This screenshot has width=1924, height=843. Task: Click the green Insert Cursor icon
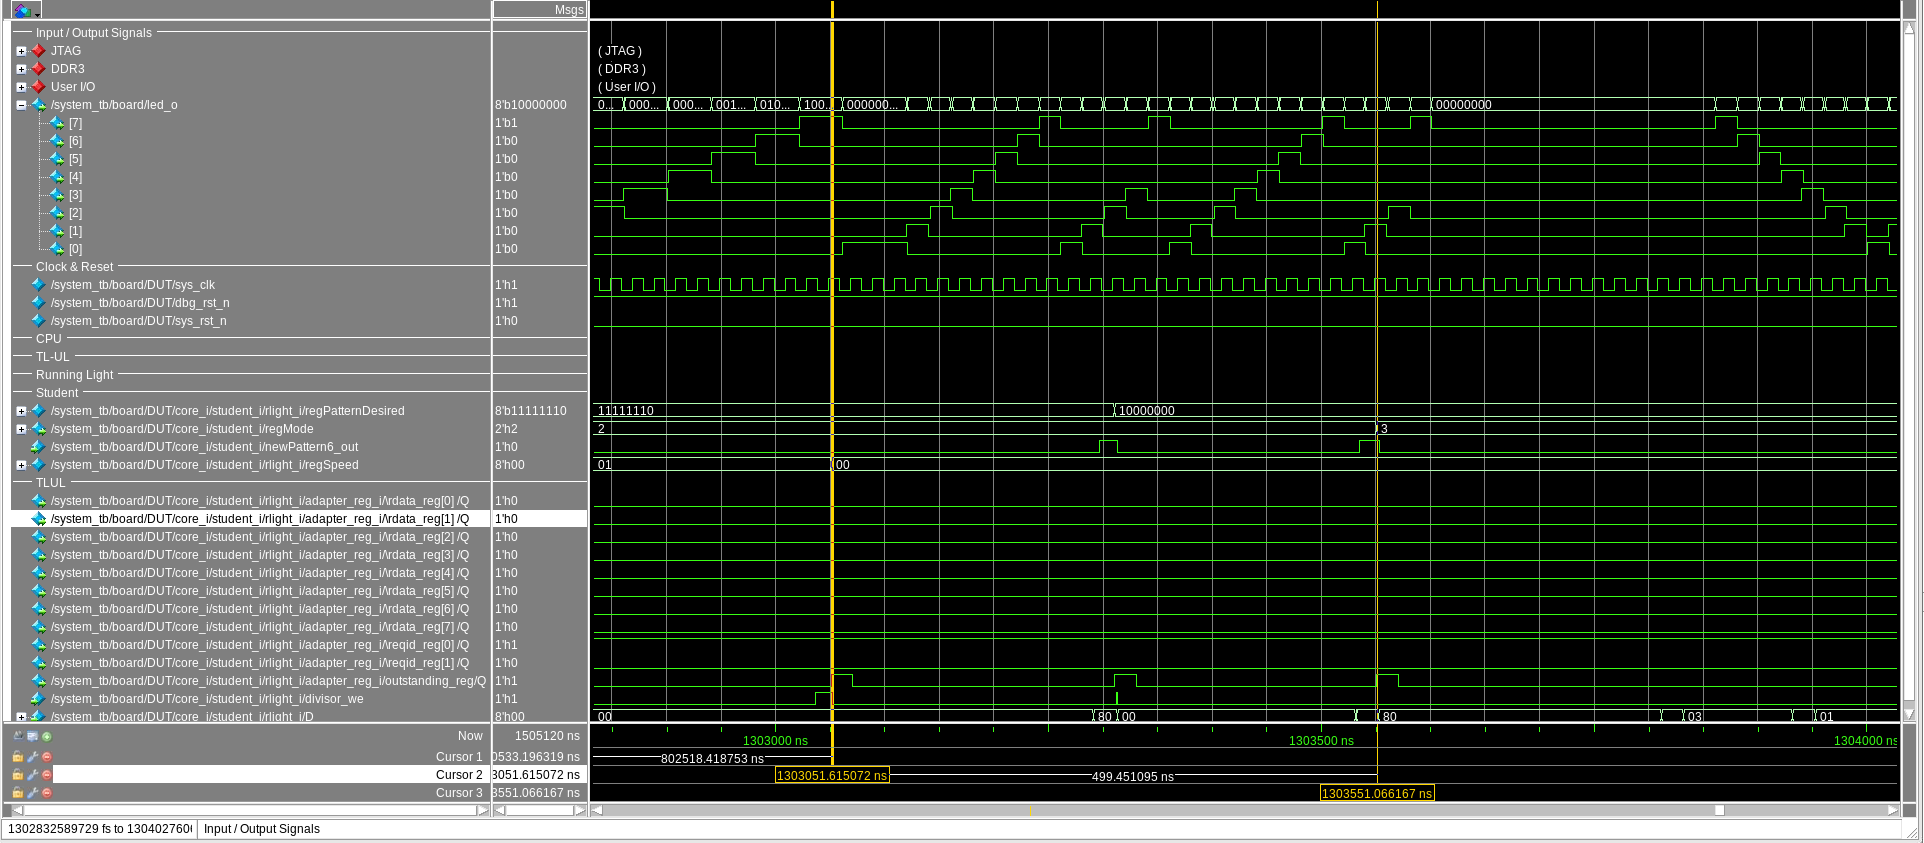(x=47, y=736)
